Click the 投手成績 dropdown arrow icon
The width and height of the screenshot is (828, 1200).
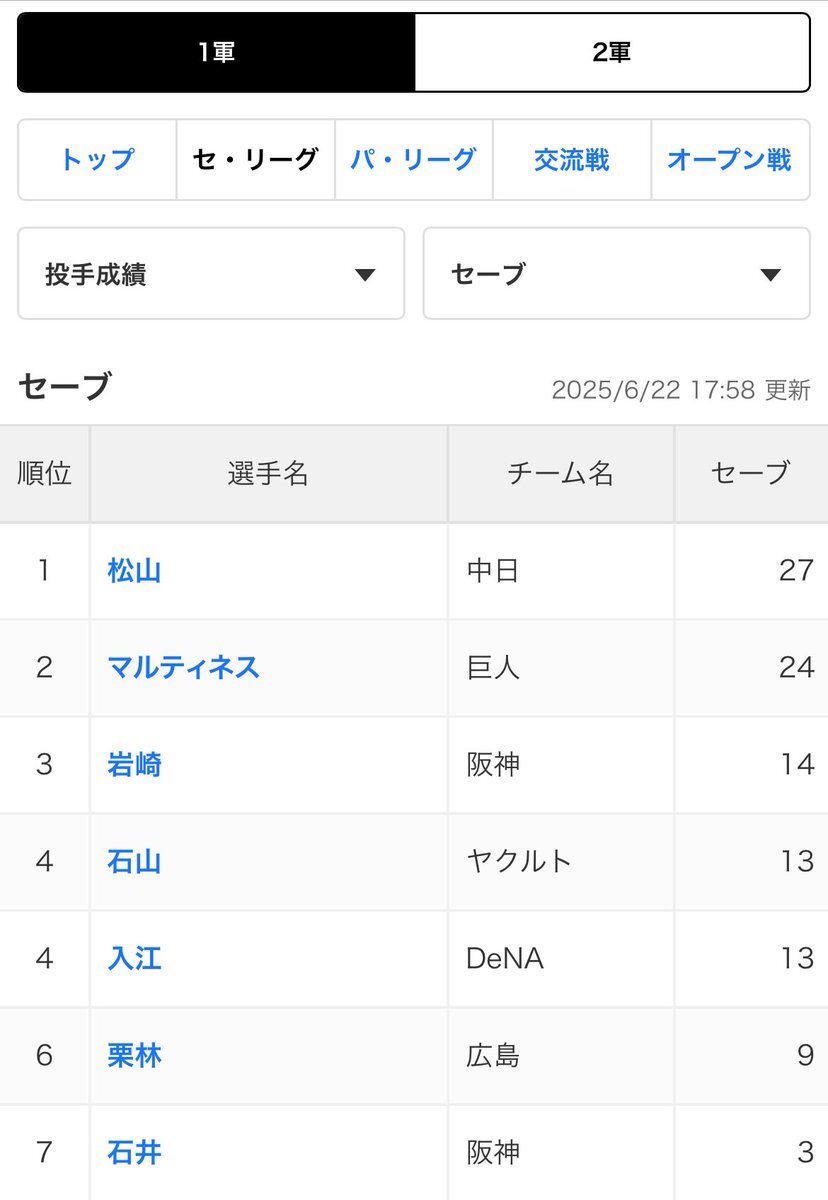tap(365, 275)
